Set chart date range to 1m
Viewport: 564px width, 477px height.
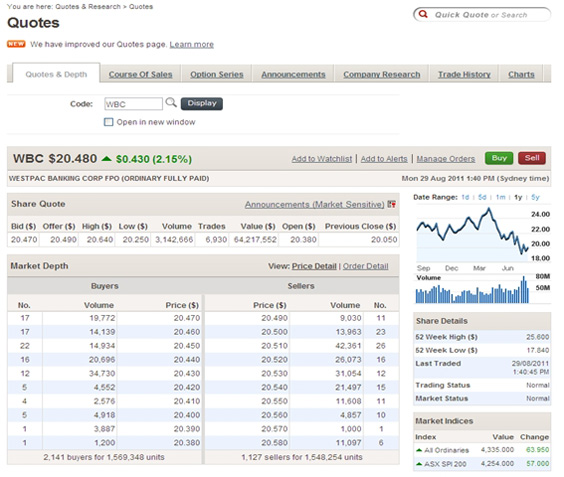[x=500, y=197]
